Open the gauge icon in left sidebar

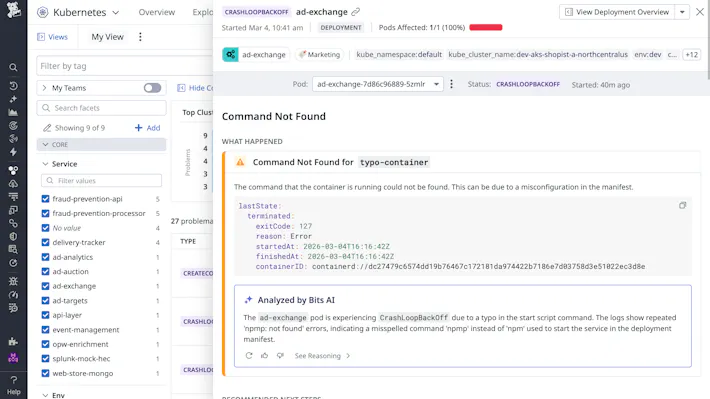pyautogui.click(x=13, y=295)
